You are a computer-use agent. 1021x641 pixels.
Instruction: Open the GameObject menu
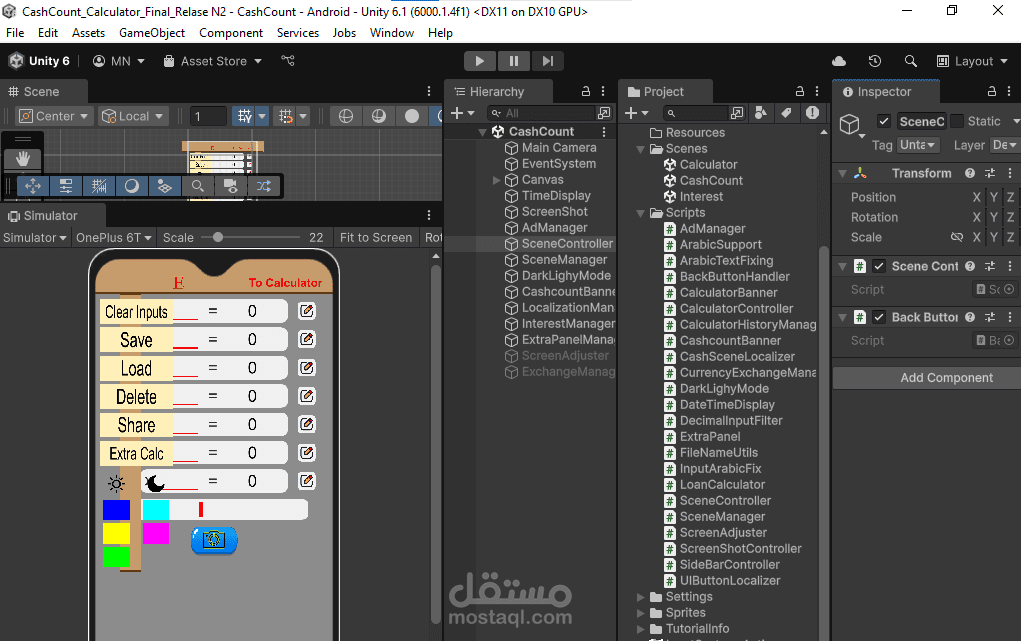click(152, 33)
